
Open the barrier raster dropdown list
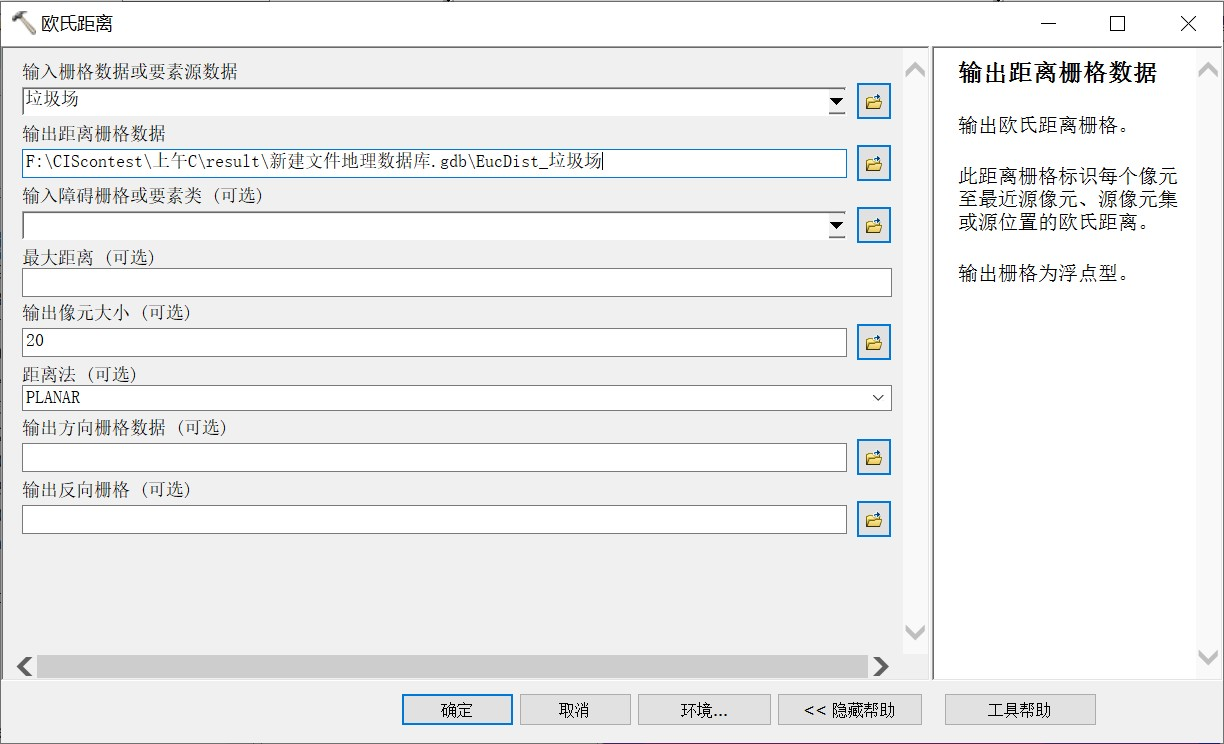click(836, 224)
